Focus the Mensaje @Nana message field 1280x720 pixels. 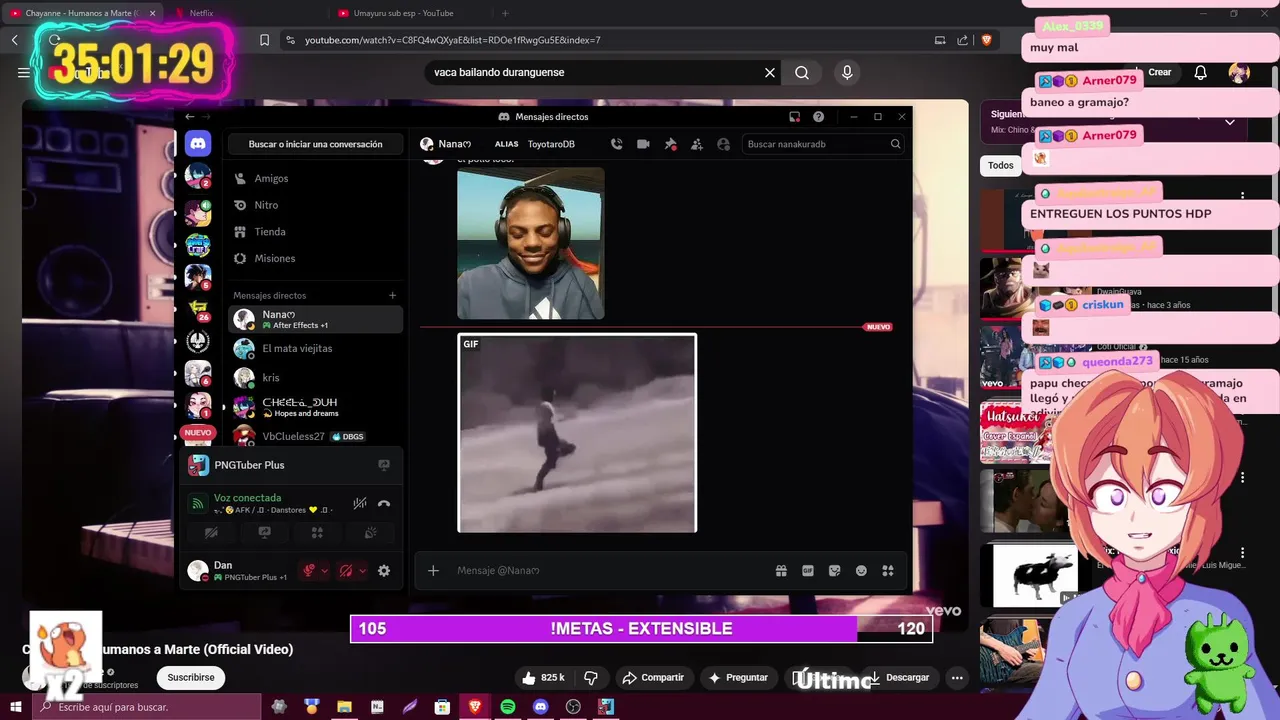click(608, 571)
